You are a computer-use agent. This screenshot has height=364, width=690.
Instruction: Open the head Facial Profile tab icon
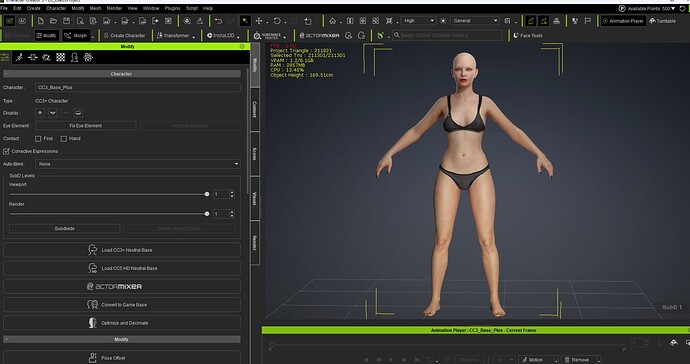[x=74, y=57]
